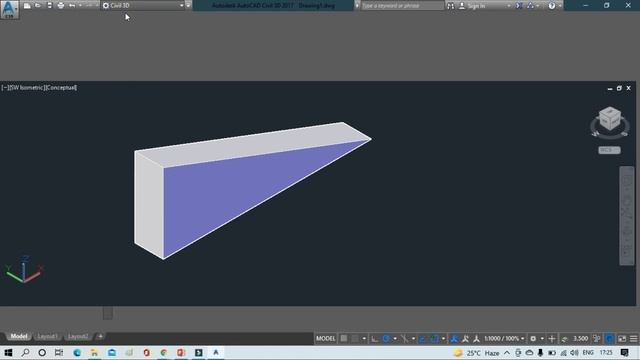640x360 pixels.
Task: Click the Save icon in Quick Access toolbar
Action: (x=49, y=6)
